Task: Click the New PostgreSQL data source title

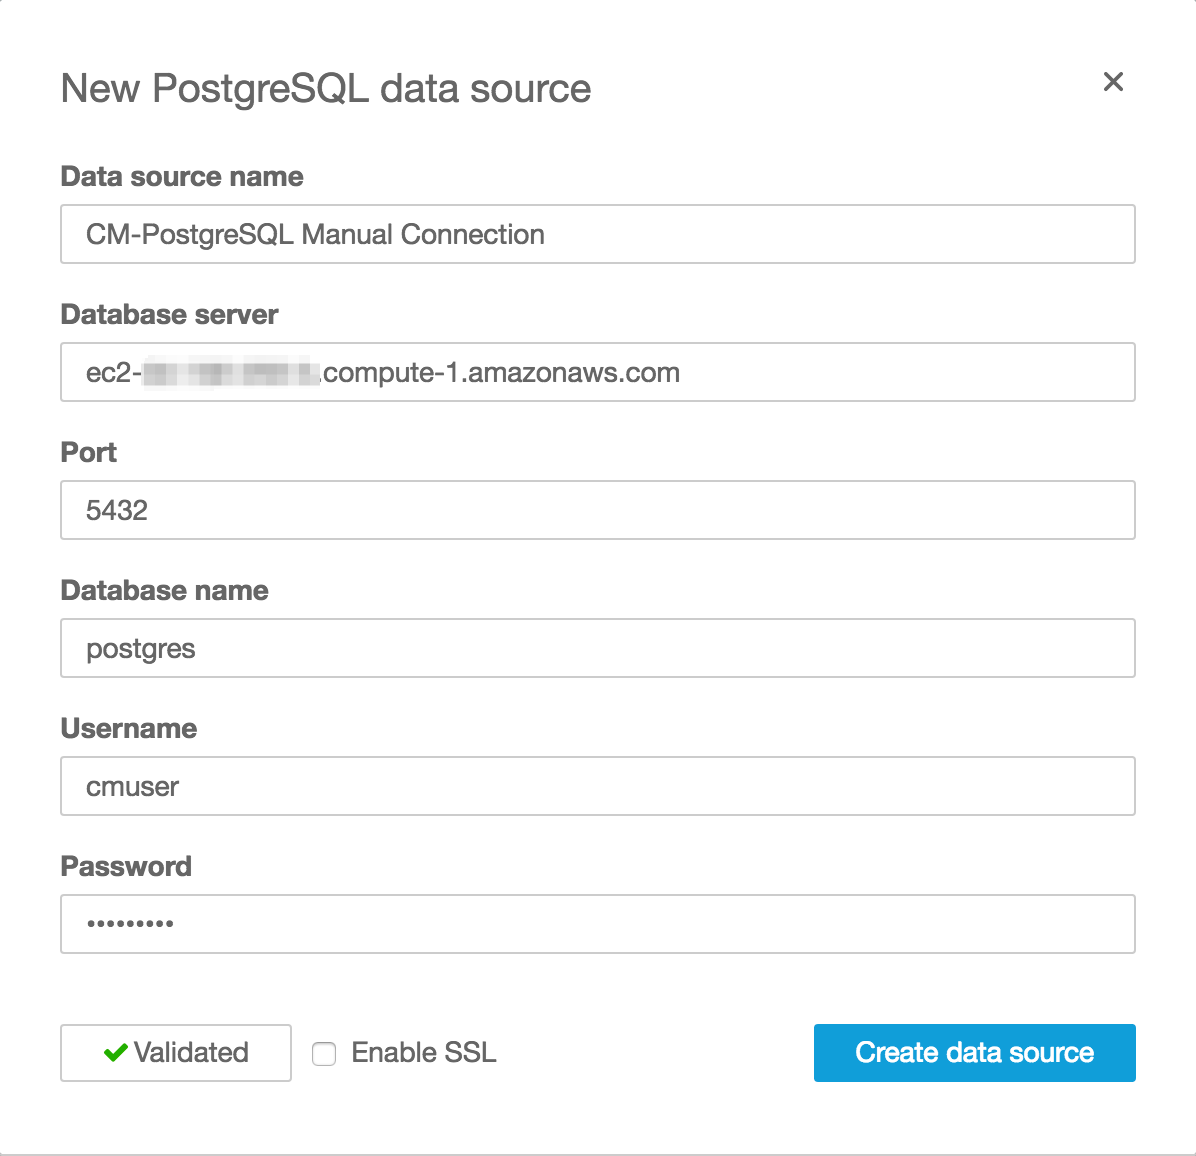Action: pyautogui.click(x=326, y=89)
